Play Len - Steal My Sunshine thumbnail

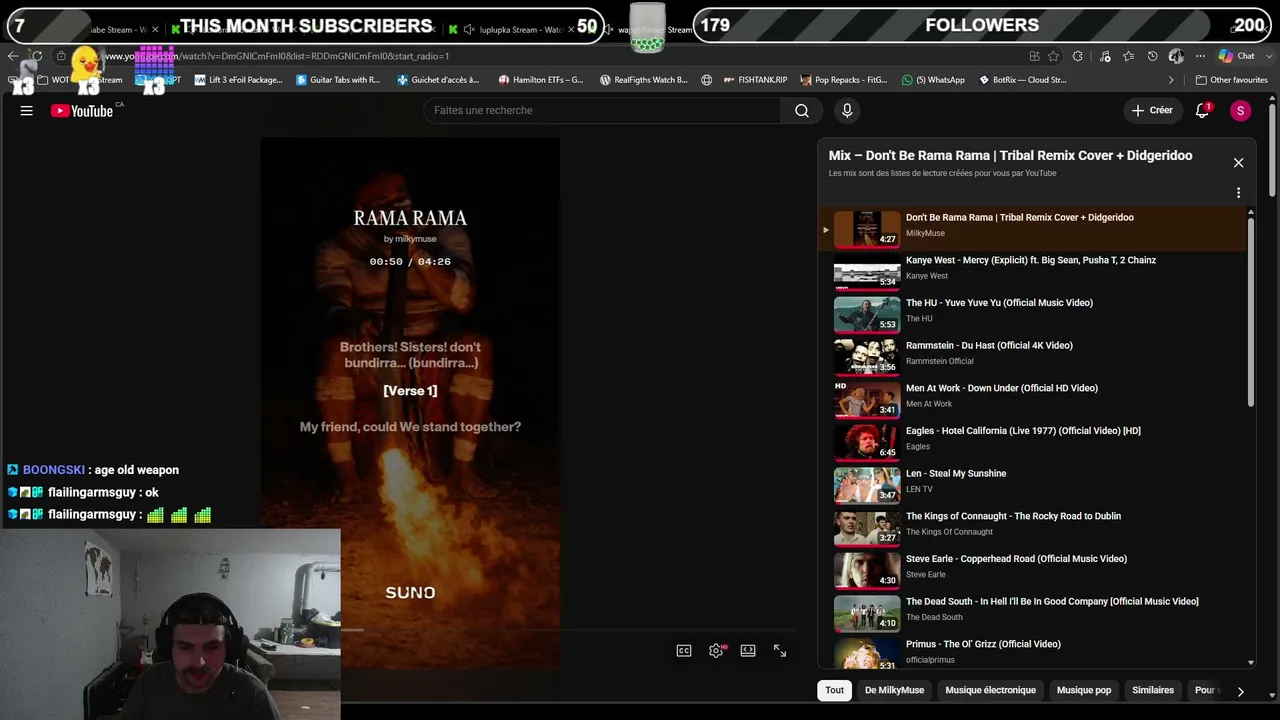867,485
